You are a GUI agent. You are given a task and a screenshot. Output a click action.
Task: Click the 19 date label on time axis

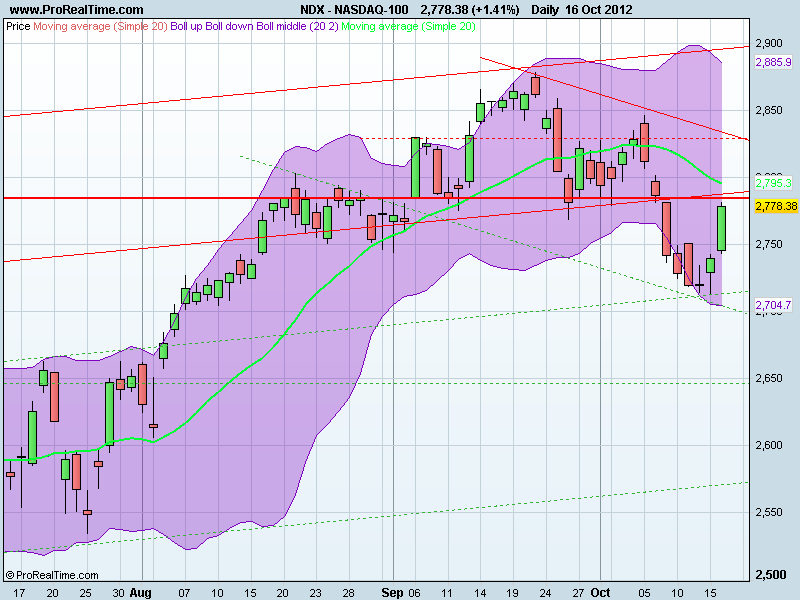click(x=512, y=593)
